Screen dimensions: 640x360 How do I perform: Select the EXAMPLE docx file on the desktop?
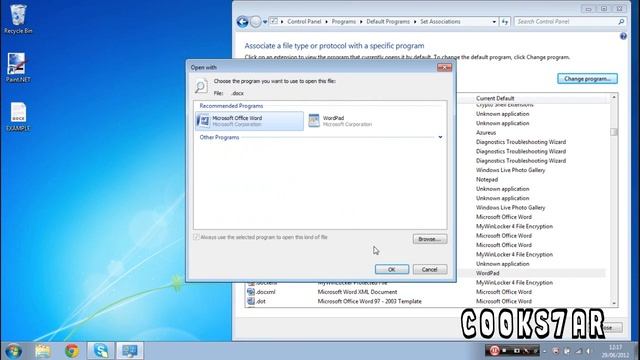pos(18,116)
